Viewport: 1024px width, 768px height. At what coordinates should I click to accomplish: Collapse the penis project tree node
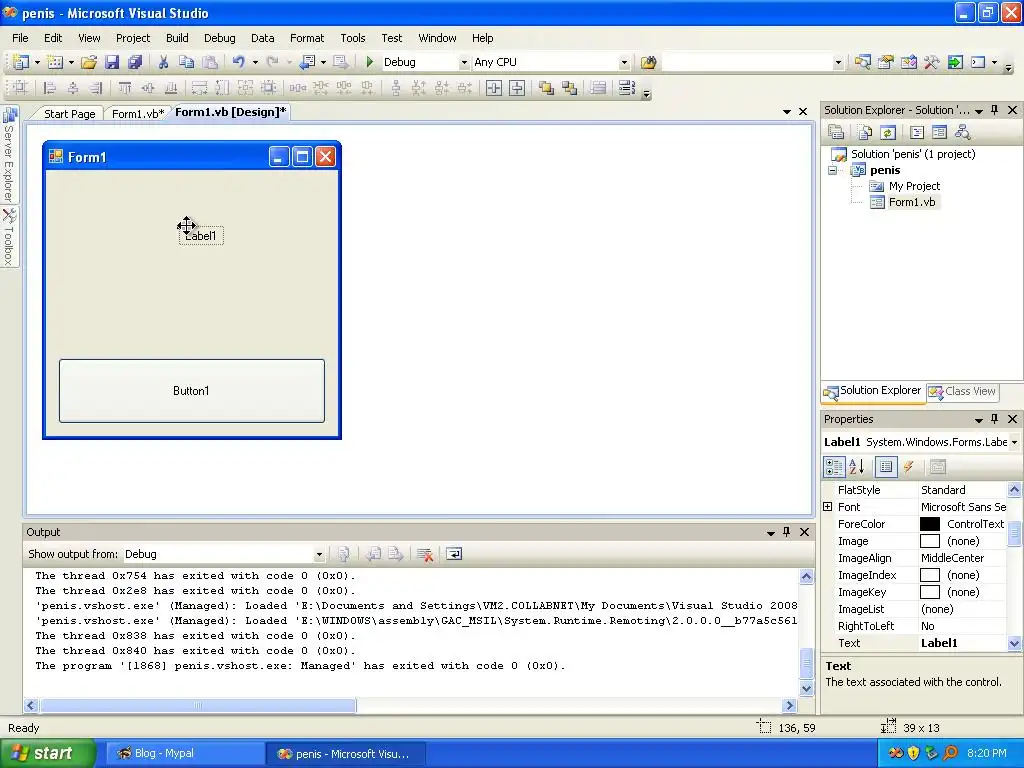pyautogui.click(x=833, y=170)
